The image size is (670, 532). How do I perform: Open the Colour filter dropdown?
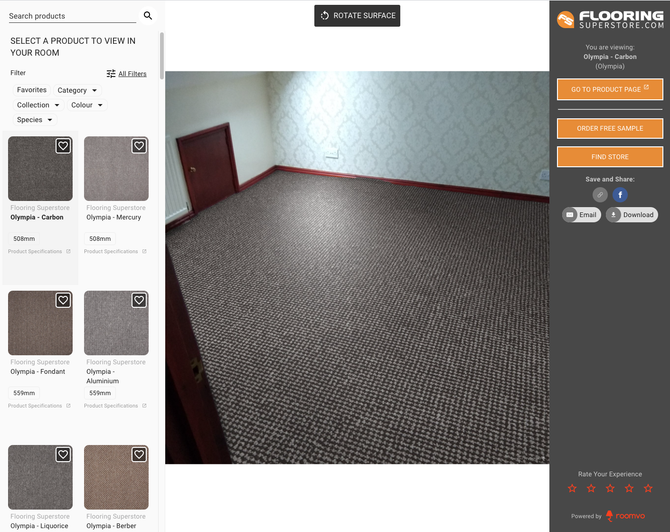pyautogui.click(x=86, y=105)
